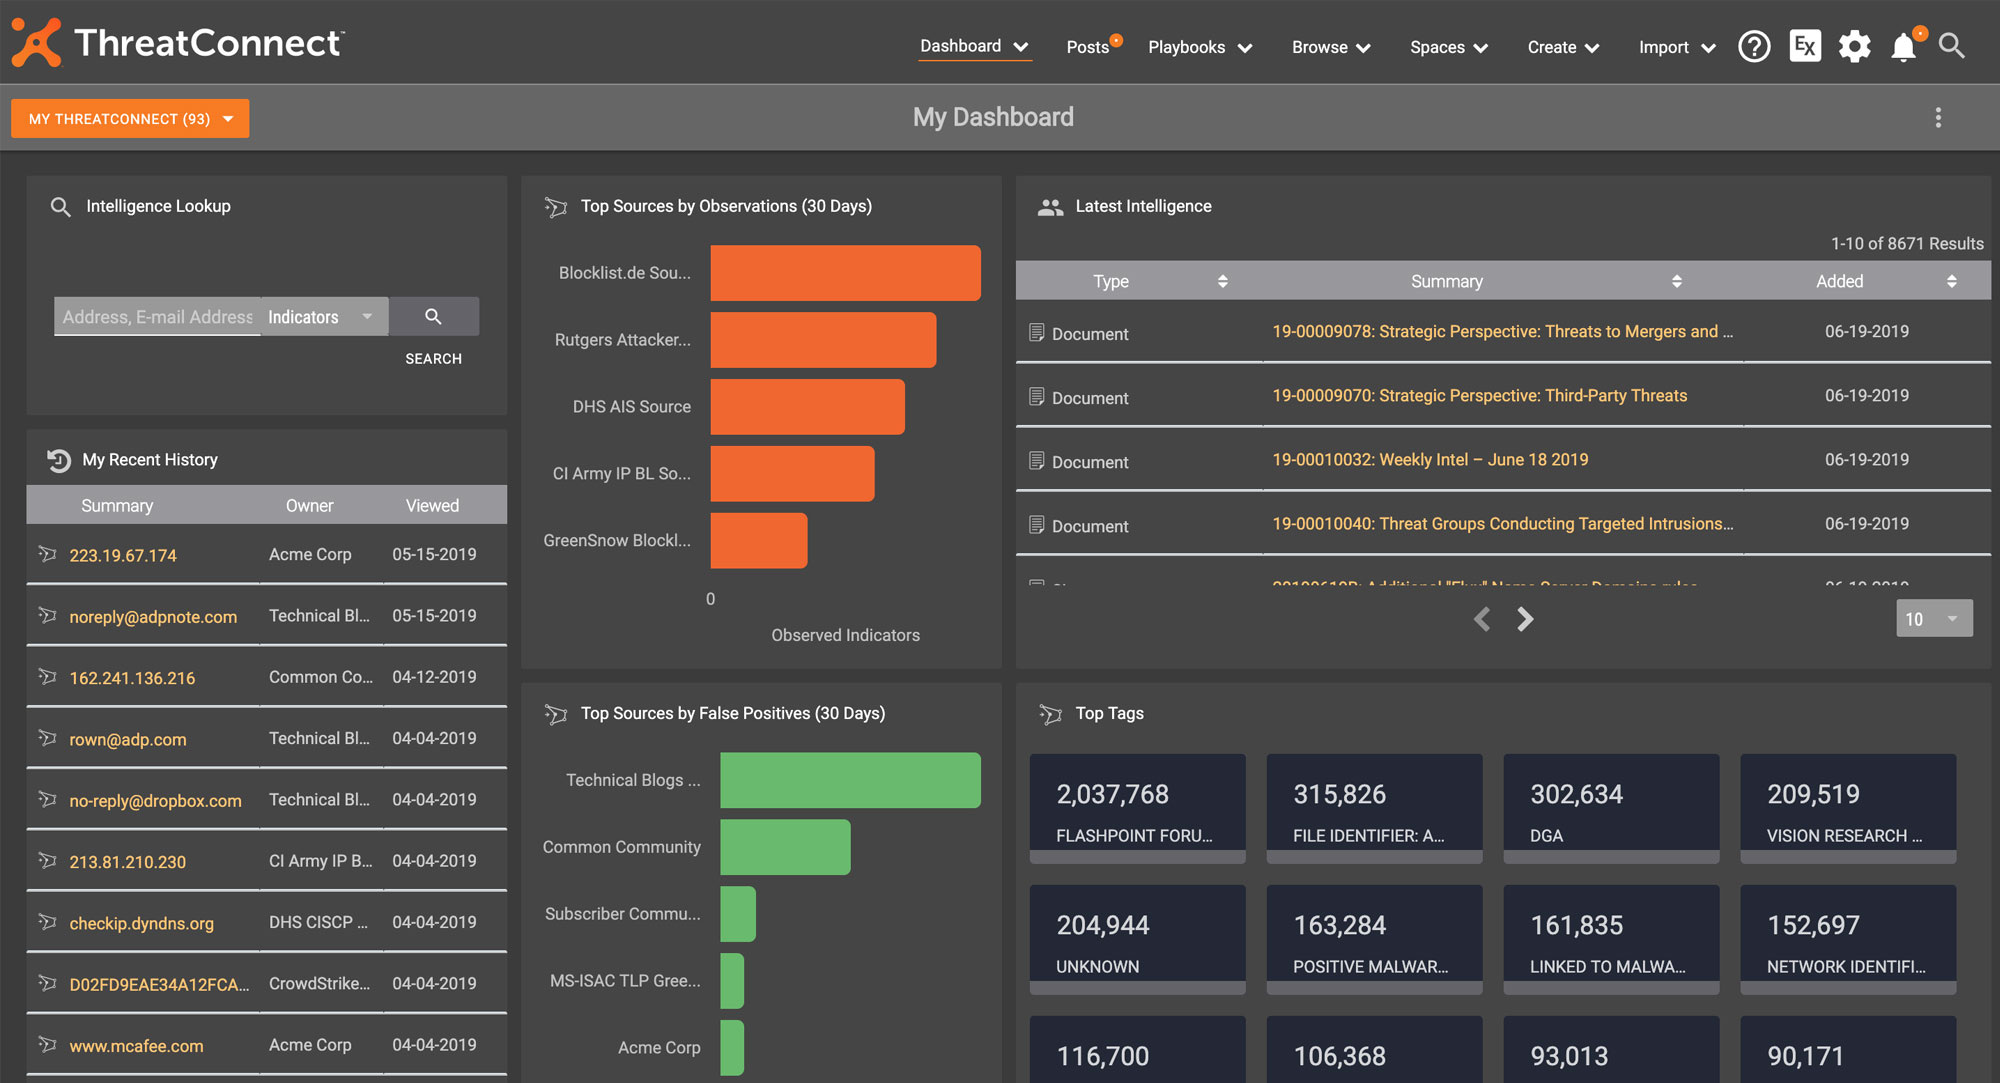Screen dimensions: 2000x1083
Task: Open Weekly Intel – June 18 2019 link
Action: click(1430, 460)
